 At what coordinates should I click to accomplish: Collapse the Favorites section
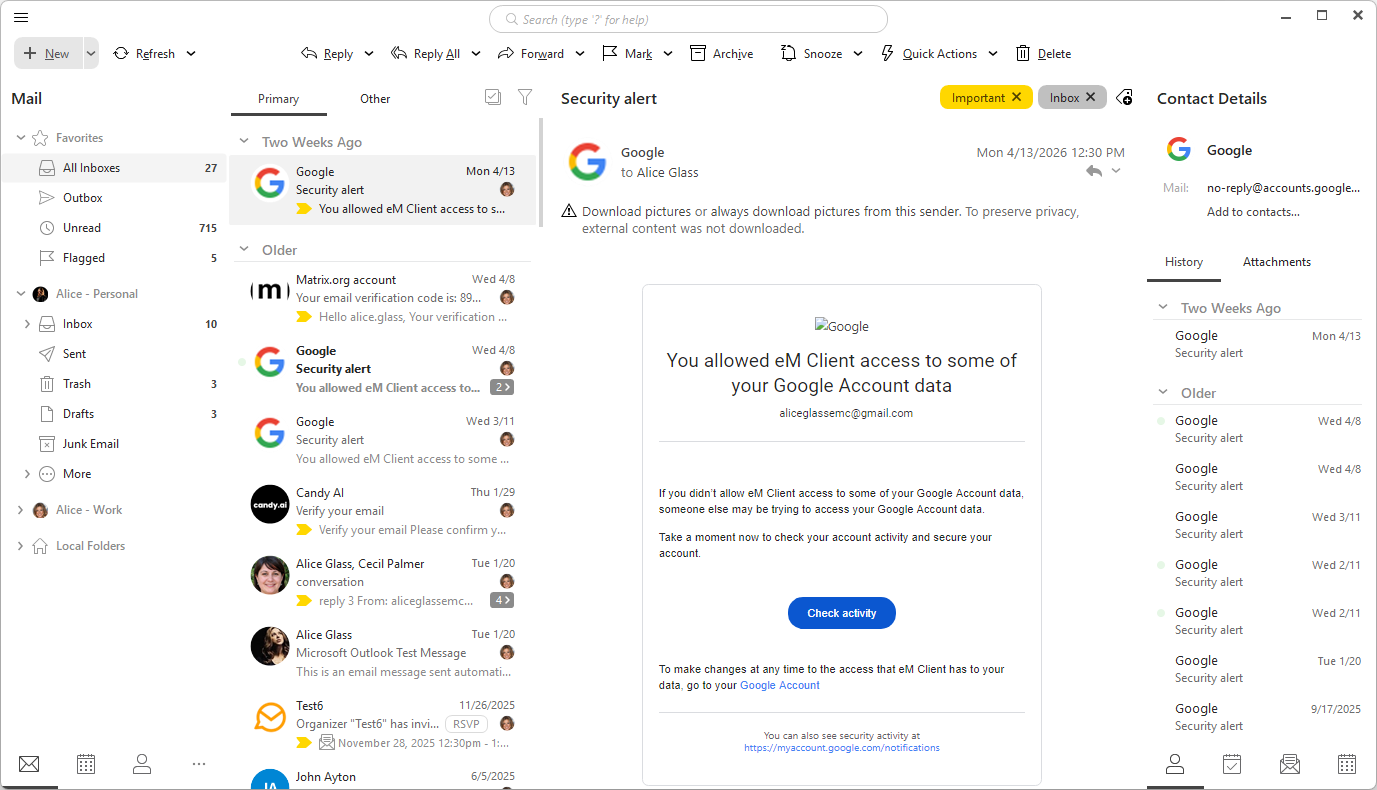pos(21,138)
